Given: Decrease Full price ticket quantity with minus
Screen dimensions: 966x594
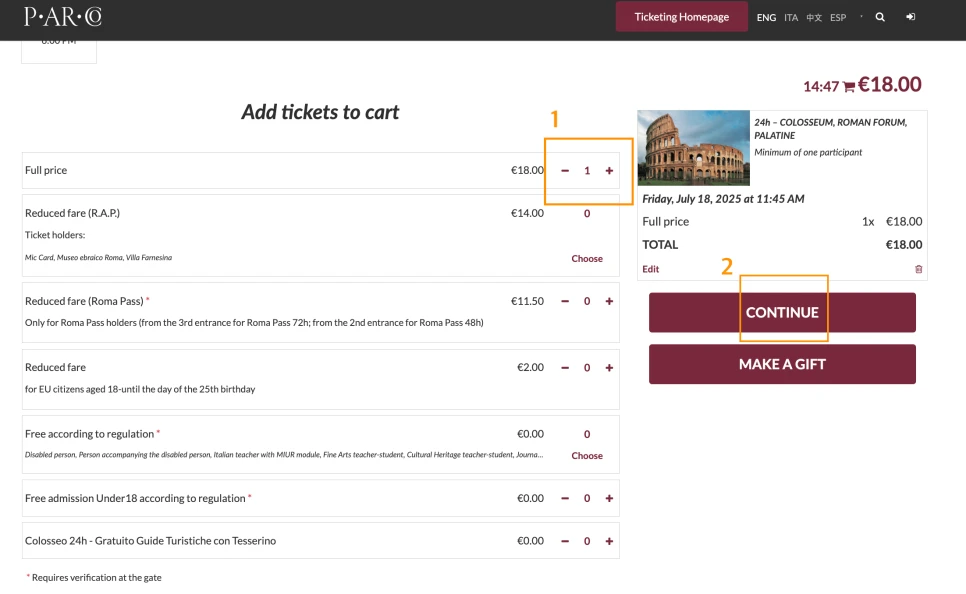Looking at the screenshot, I should pos(565,171).
